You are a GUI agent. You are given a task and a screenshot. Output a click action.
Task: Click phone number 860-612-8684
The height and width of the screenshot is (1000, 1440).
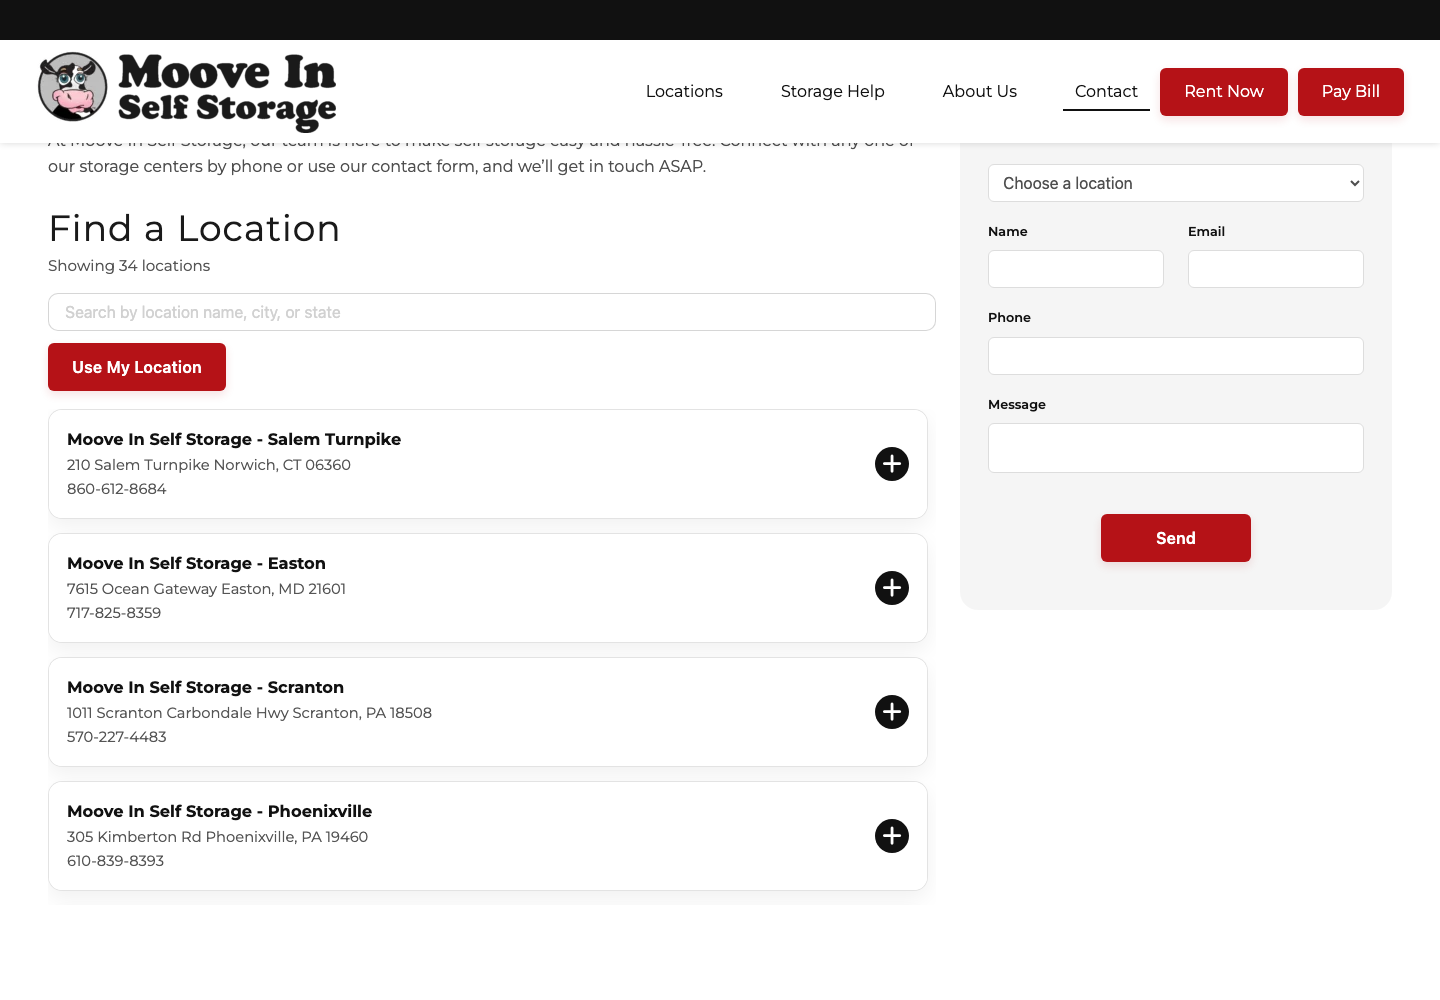(x=117, y=489)
